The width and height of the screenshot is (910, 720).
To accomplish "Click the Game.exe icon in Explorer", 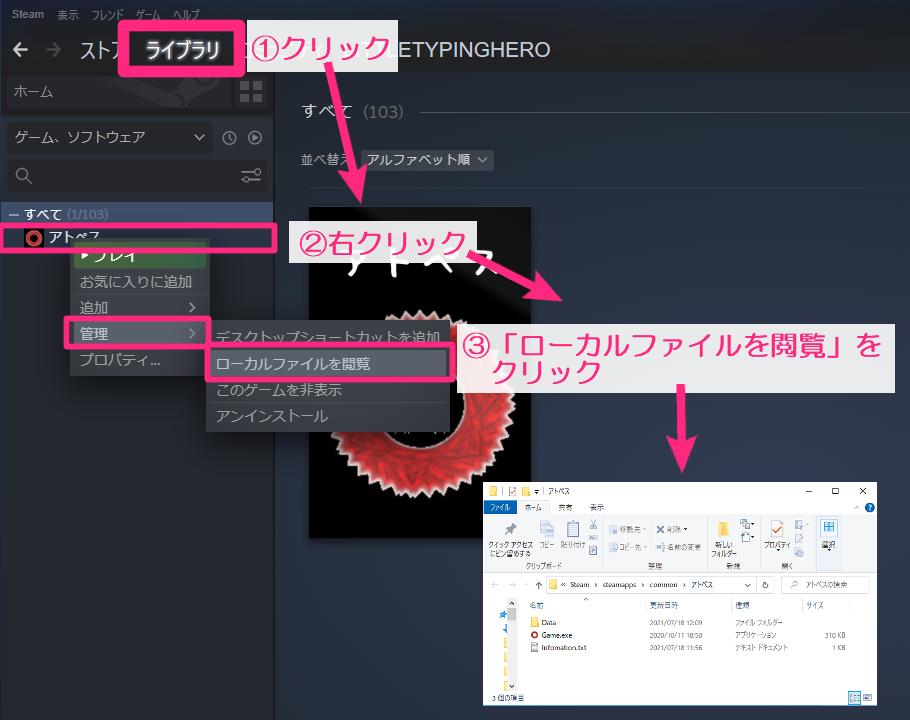I will pos(533,635).
